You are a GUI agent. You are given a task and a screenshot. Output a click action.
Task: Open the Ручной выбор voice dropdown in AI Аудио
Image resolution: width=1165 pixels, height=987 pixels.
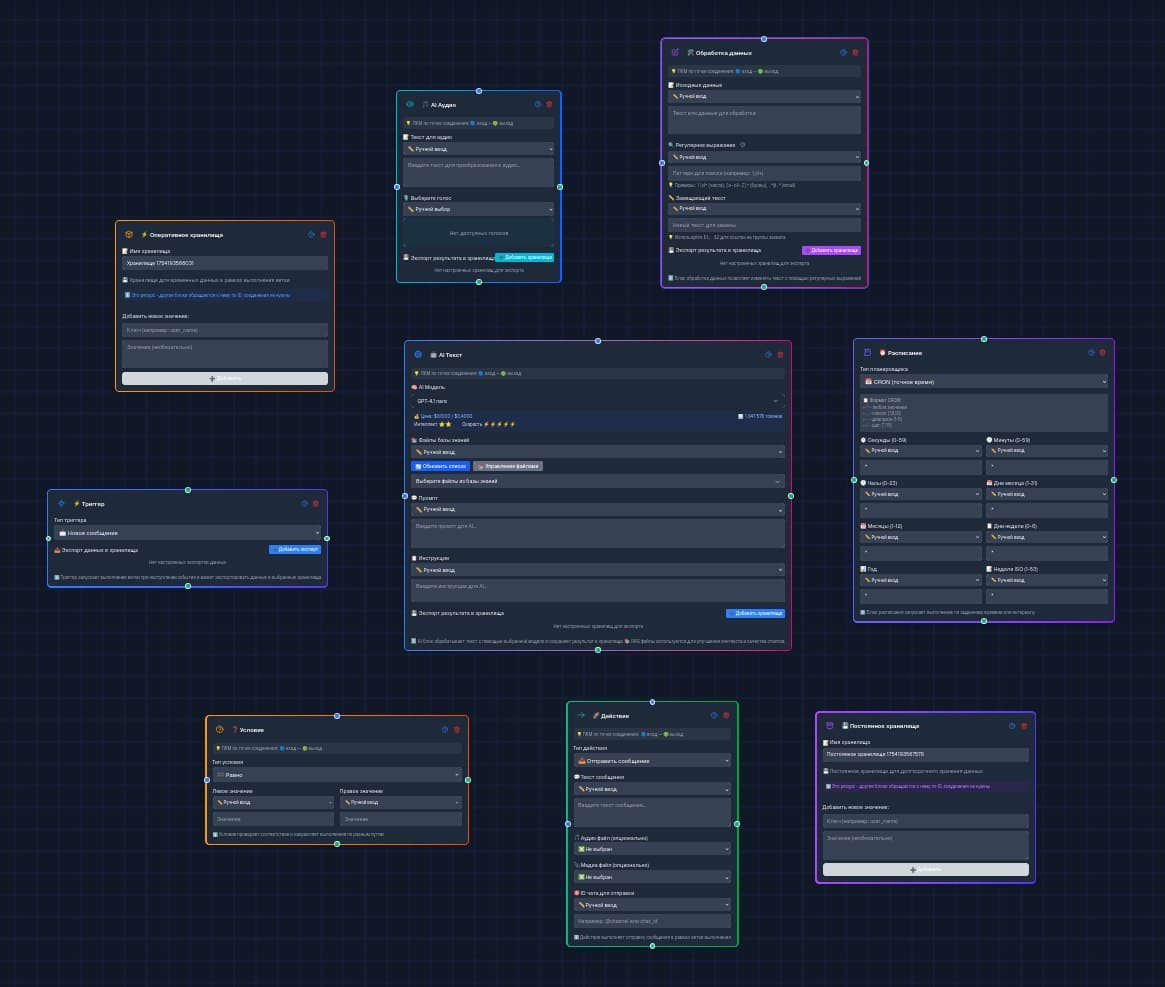(x=479, y=209)
